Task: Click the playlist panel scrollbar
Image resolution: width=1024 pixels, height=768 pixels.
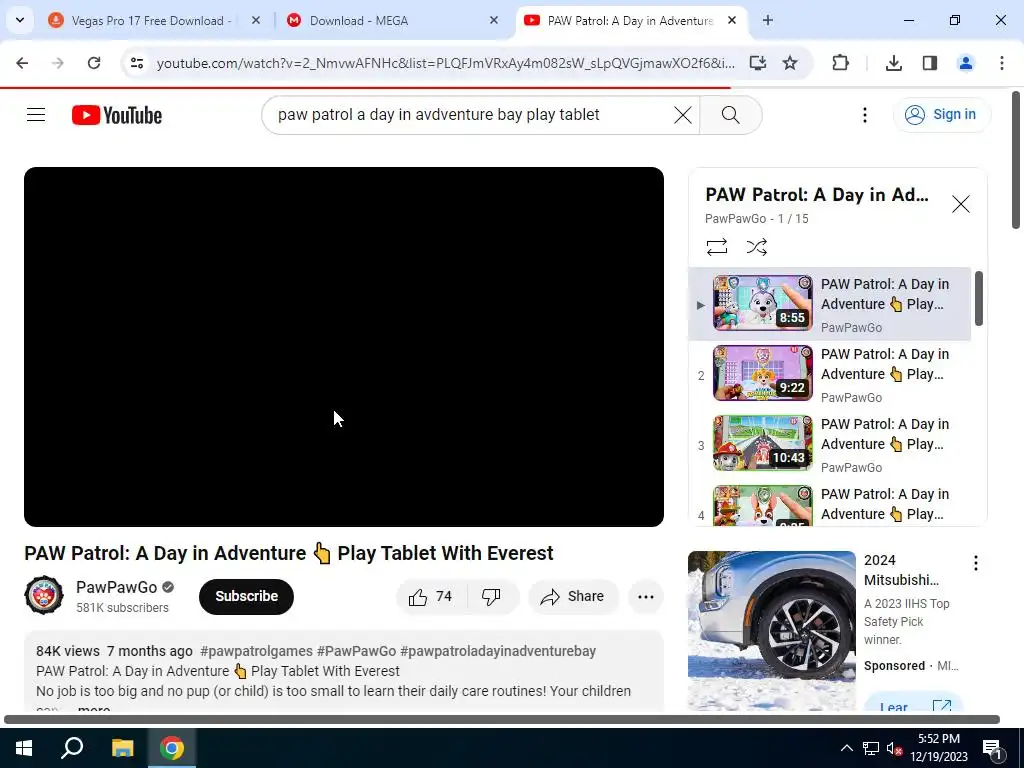Action: (978, 298)
